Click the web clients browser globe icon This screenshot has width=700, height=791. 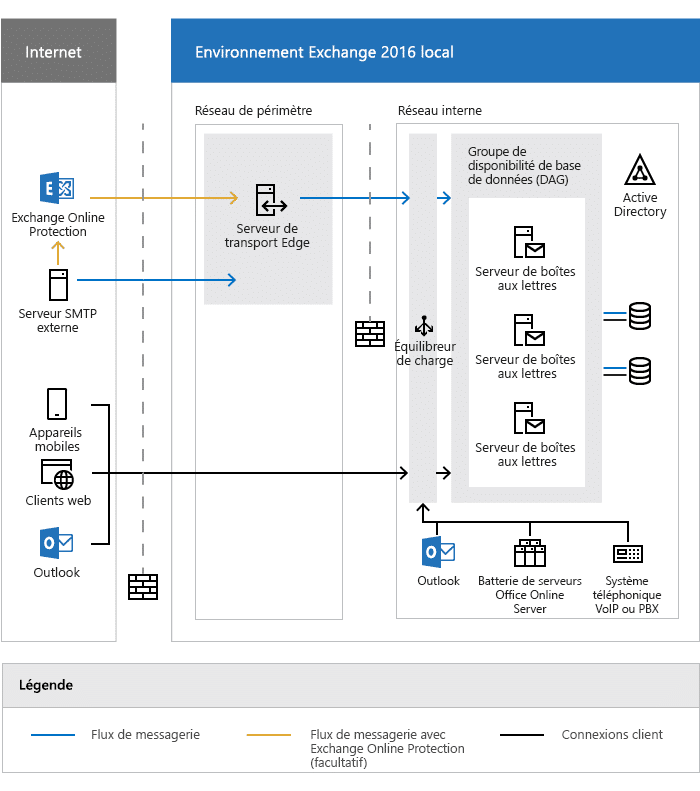(57, 474)
